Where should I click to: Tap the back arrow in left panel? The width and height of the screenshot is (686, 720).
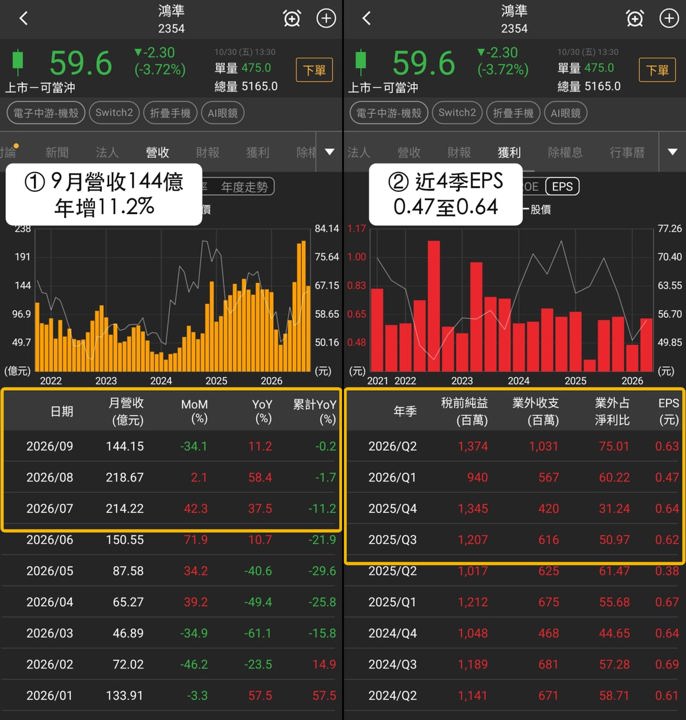(24, 19)
